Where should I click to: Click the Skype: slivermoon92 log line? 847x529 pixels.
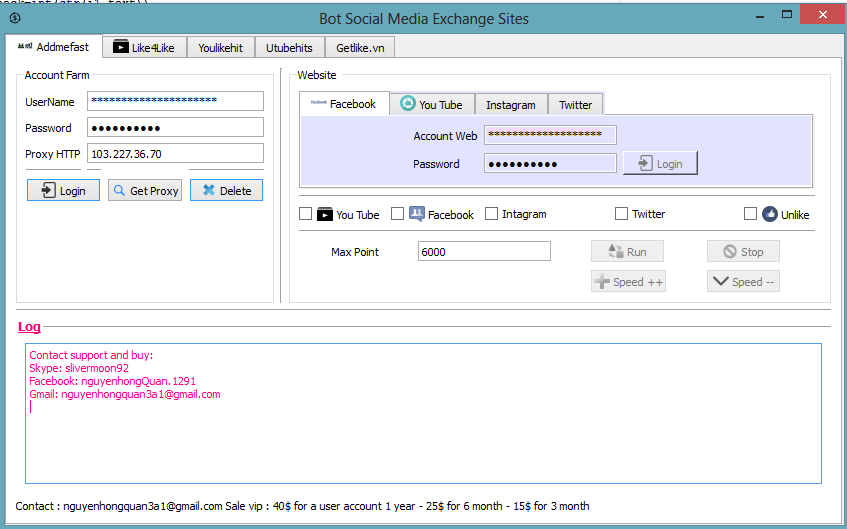(x=79, y=368)
